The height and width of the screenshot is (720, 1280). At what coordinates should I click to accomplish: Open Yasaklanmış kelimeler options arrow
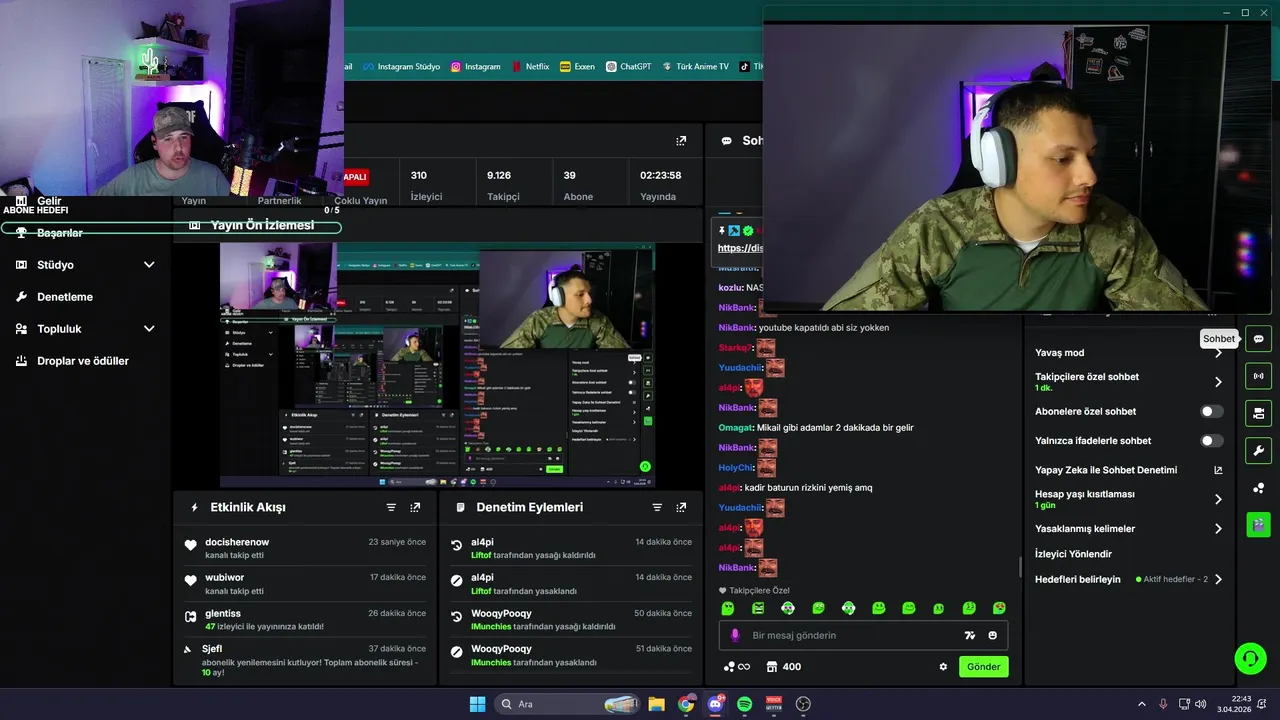pyautogui.click(x=1218, y=529)
